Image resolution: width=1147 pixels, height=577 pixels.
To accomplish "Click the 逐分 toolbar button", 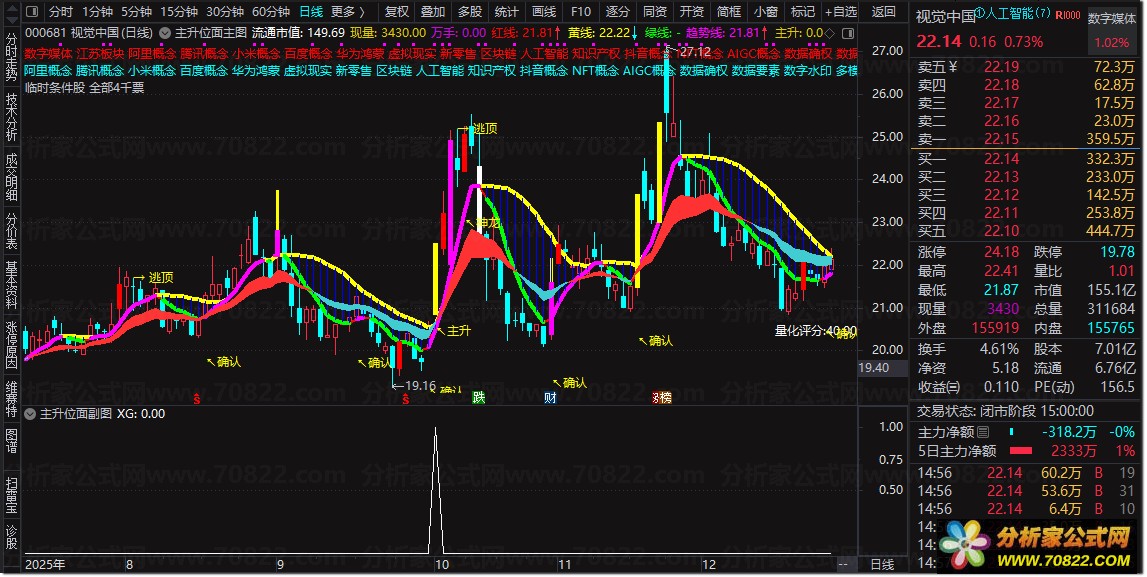I will [x=617, y=12].
